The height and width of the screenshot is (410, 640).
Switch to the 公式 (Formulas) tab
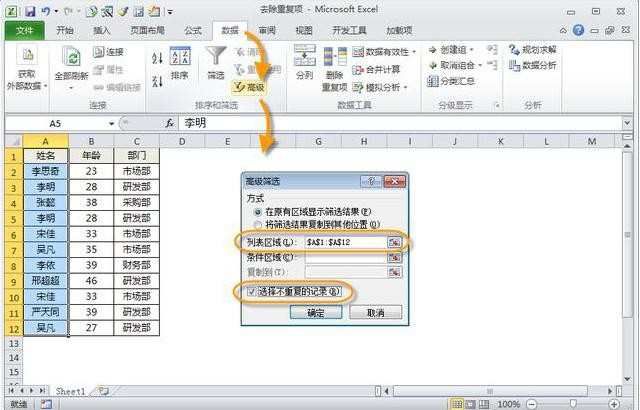(193, 30)
